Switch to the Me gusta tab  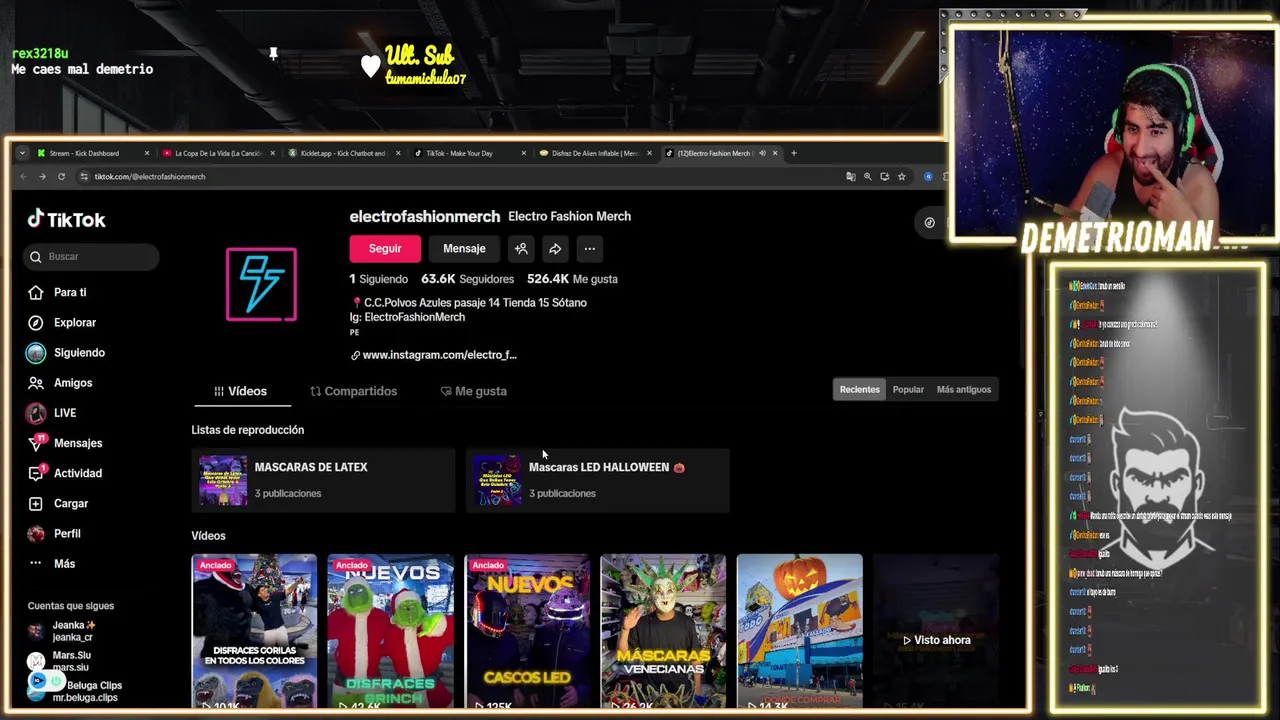pos(474,391)
